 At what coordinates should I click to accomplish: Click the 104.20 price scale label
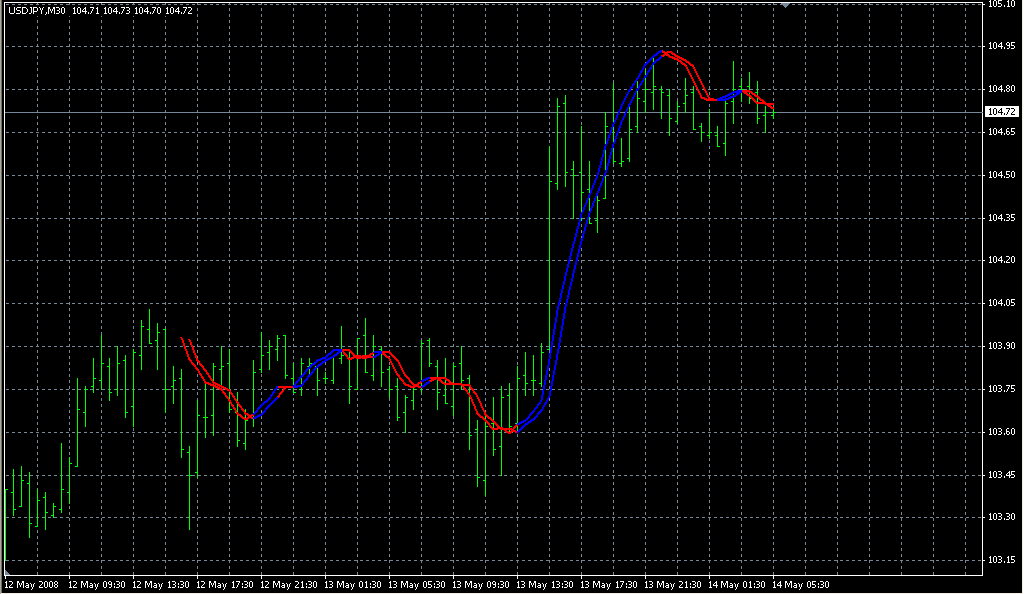(1001, 260)
